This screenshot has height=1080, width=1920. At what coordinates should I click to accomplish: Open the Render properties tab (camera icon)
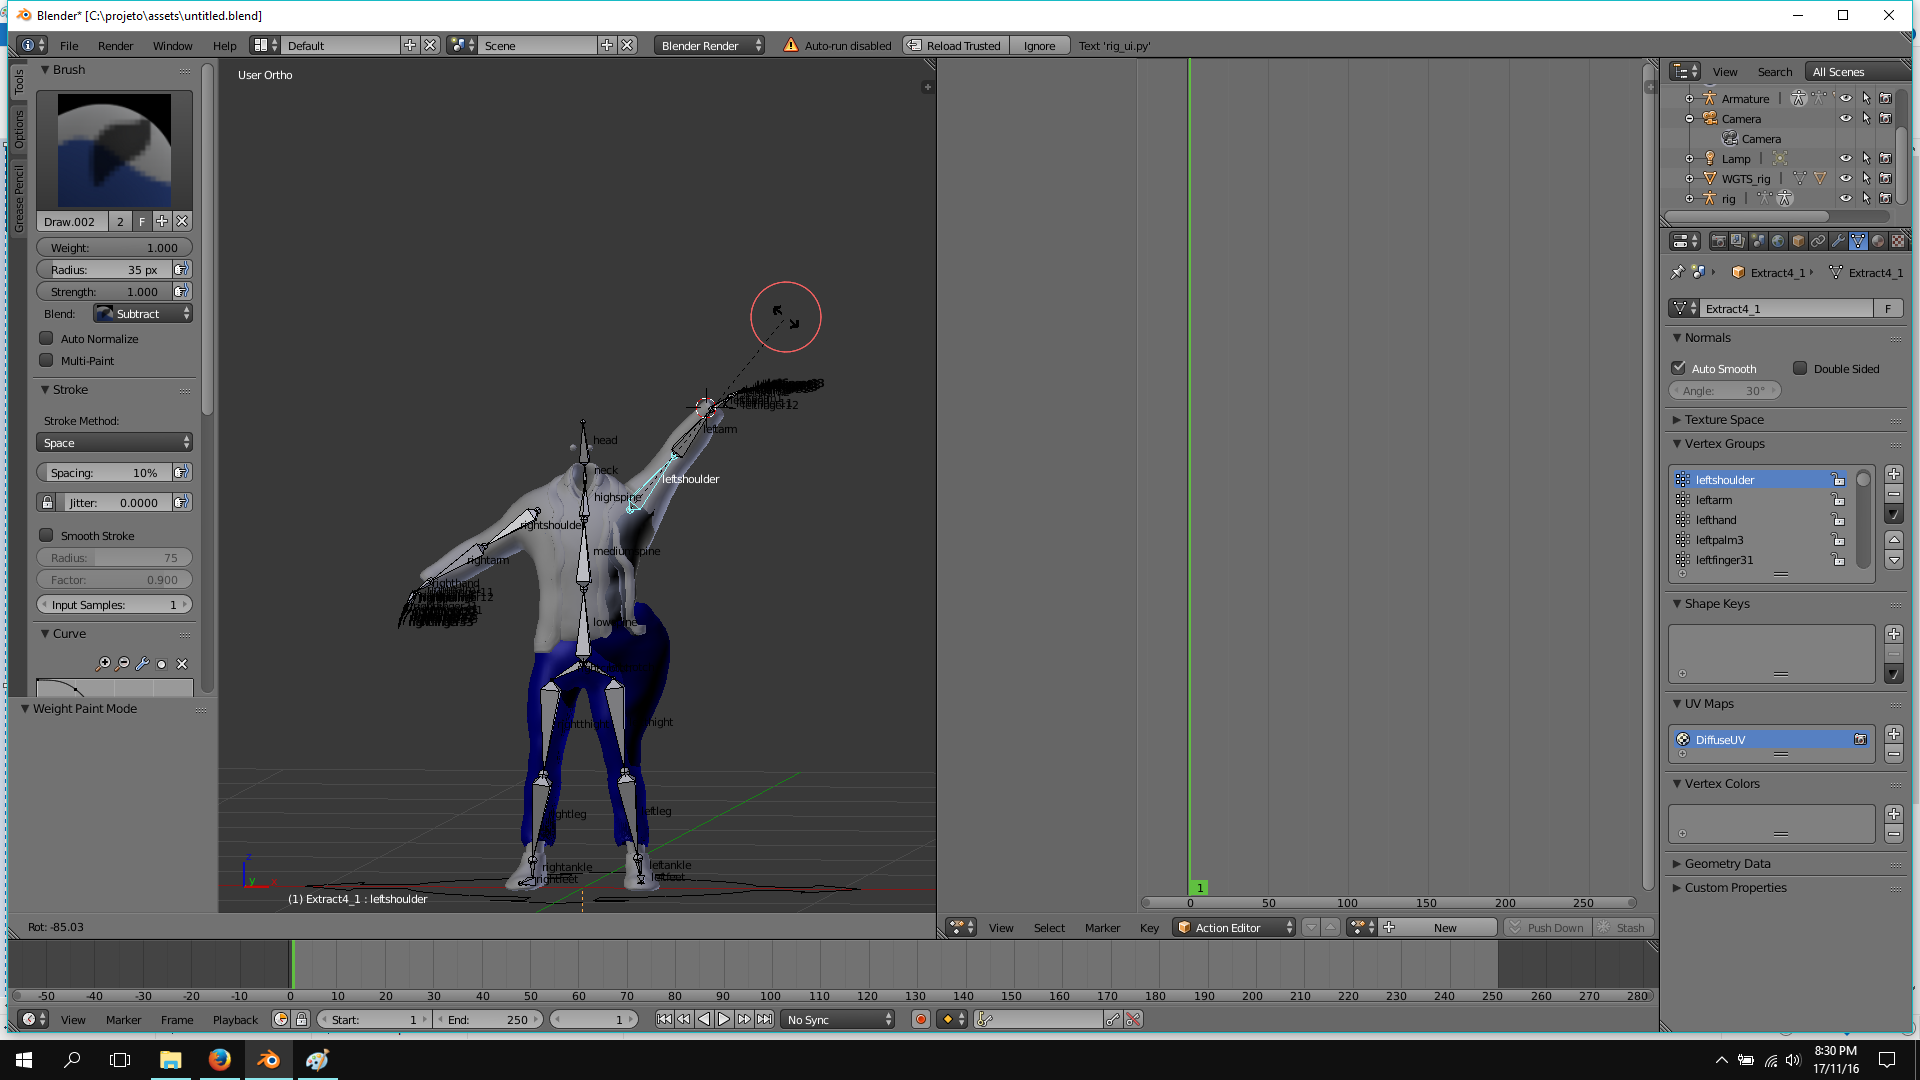tap(1718, 241)
